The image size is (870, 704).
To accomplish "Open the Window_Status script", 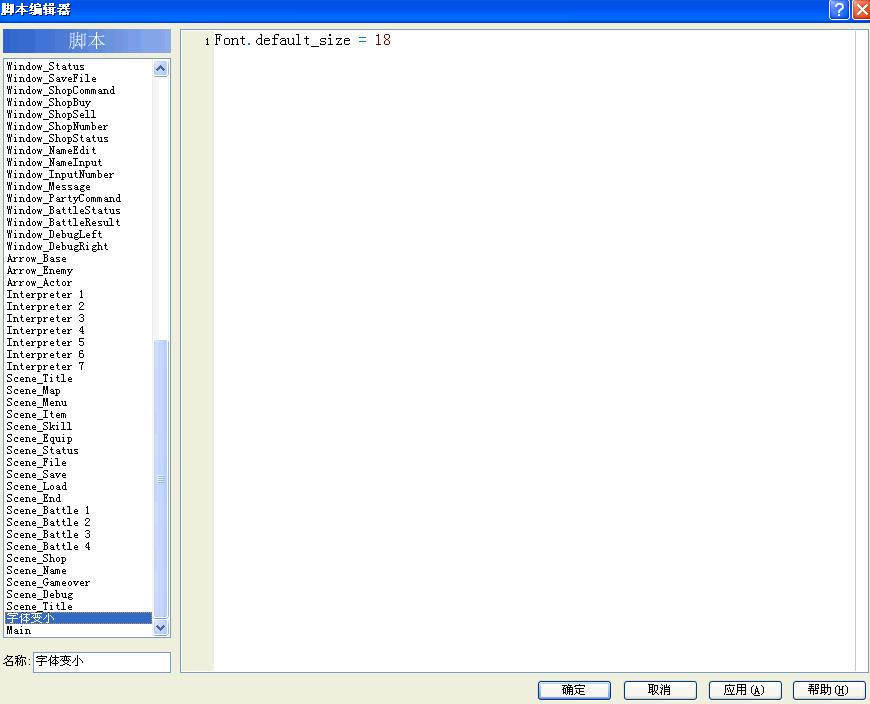I will 78,67.
